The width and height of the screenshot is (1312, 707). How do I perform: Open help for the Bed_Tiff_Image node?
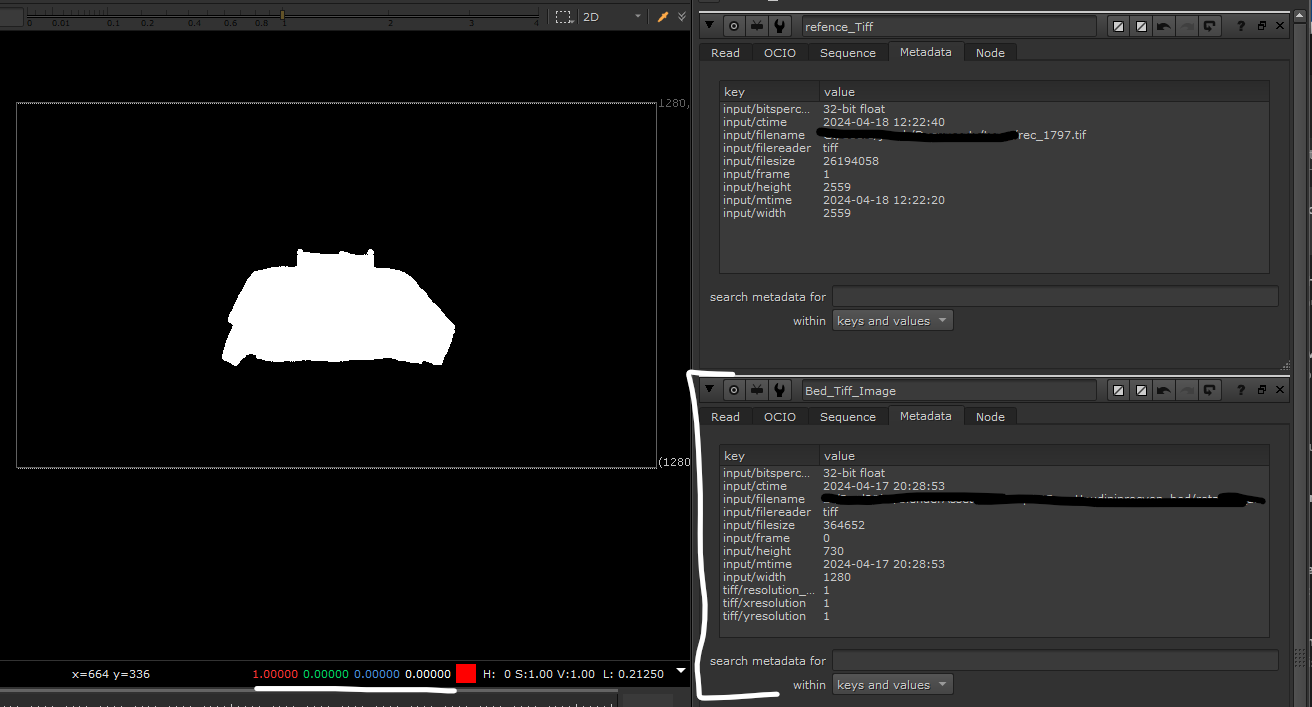pyautogui.click(x=1240, y=389)
